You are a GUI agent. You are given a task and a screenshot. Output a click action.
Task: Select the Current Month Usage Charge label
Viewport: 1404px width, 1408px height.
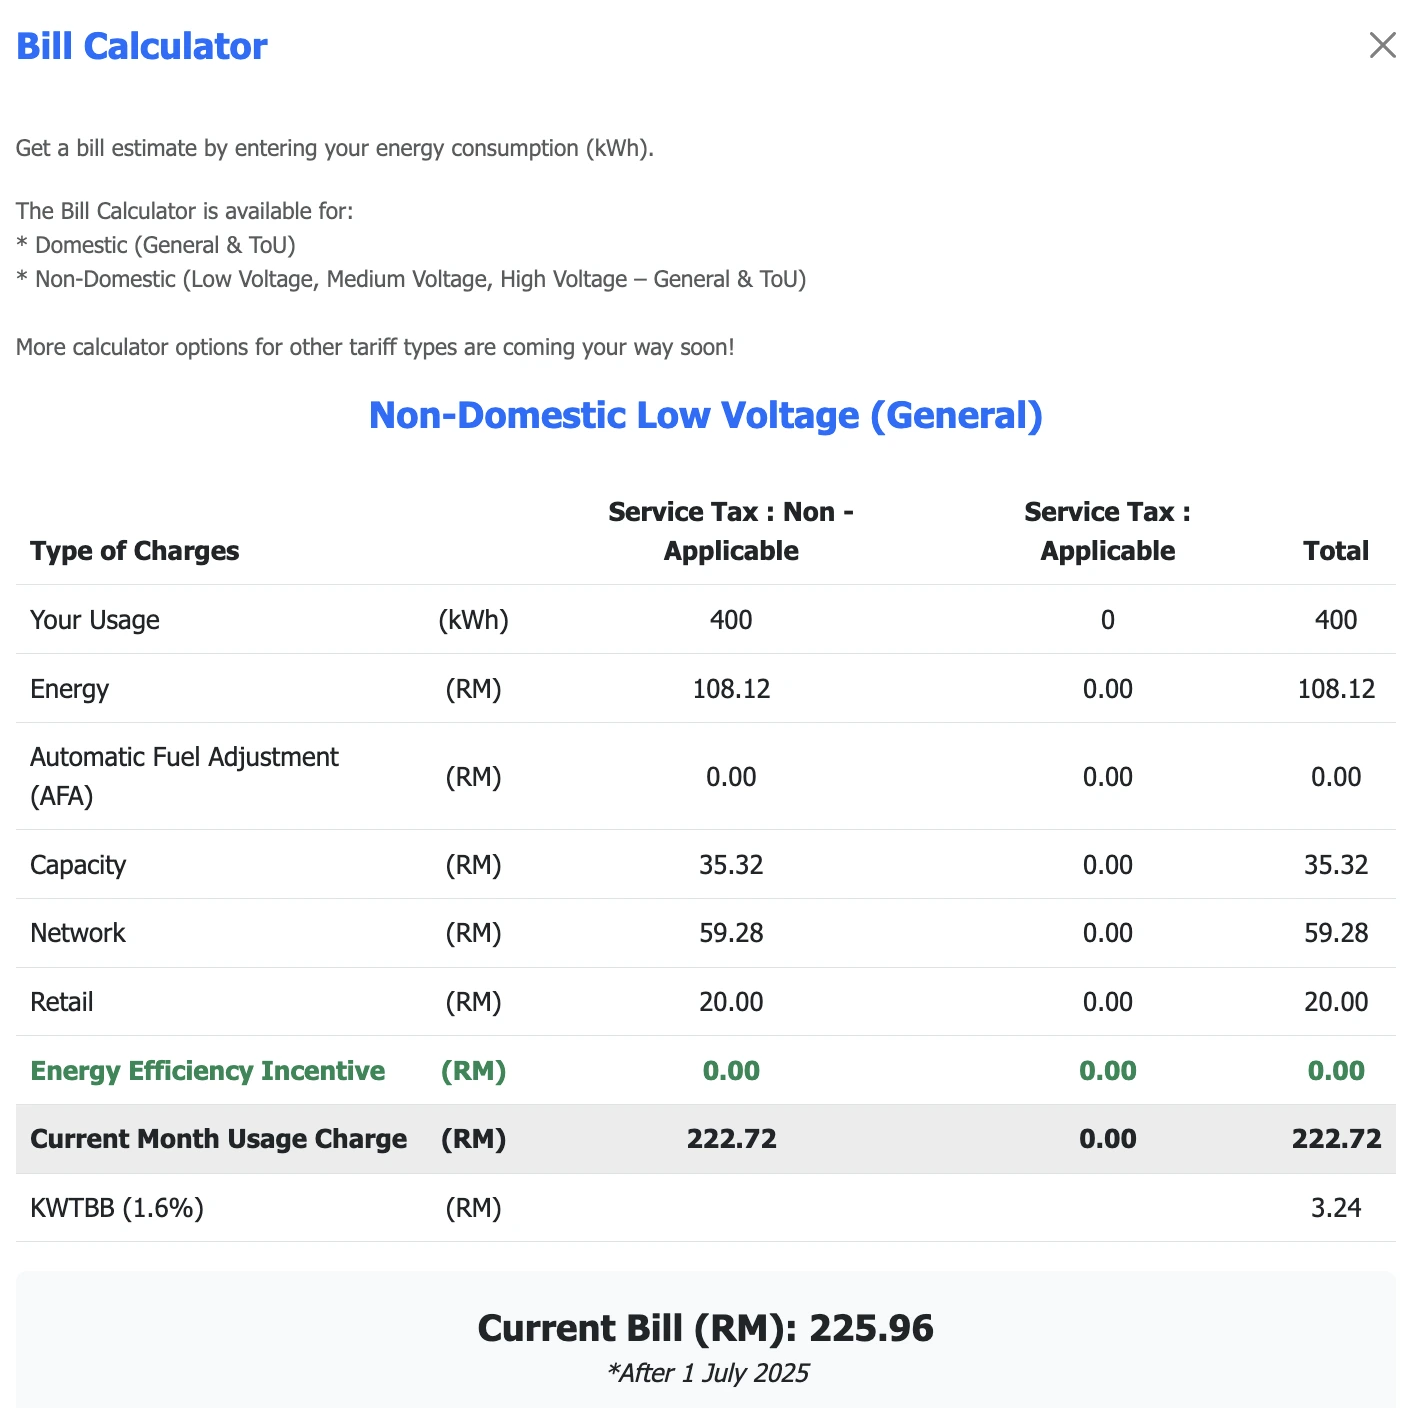pyautogui.click(x=219, y=1139)
